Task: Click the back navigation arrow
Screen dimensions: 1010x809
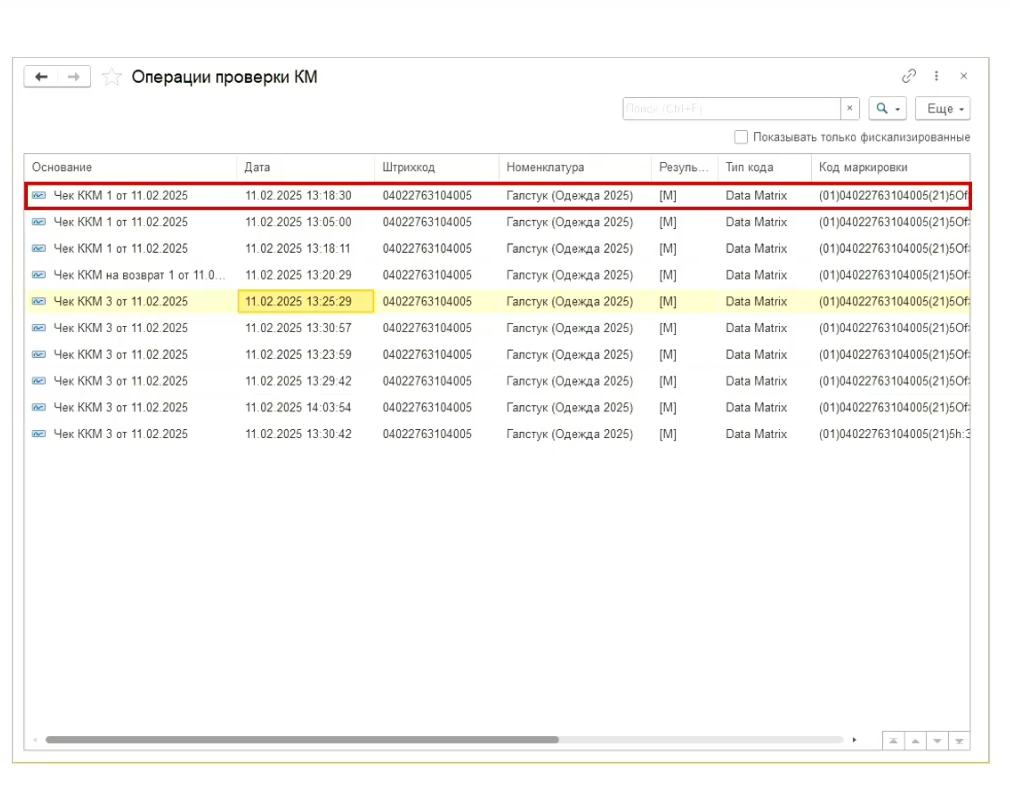Action: (x=41, y=77)
